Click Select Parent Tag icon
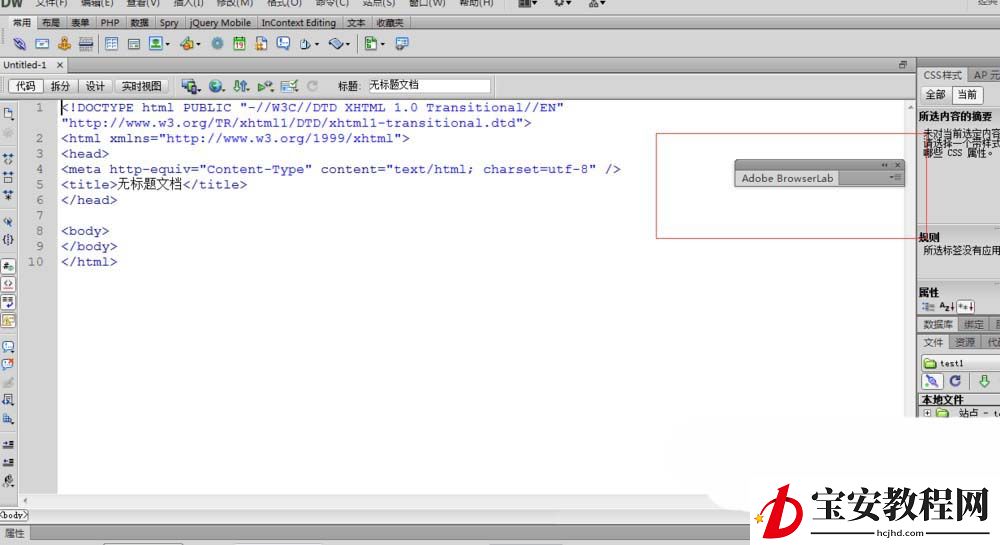The height and width of the screenshot is (545, 1000). (x=8, y=222)
